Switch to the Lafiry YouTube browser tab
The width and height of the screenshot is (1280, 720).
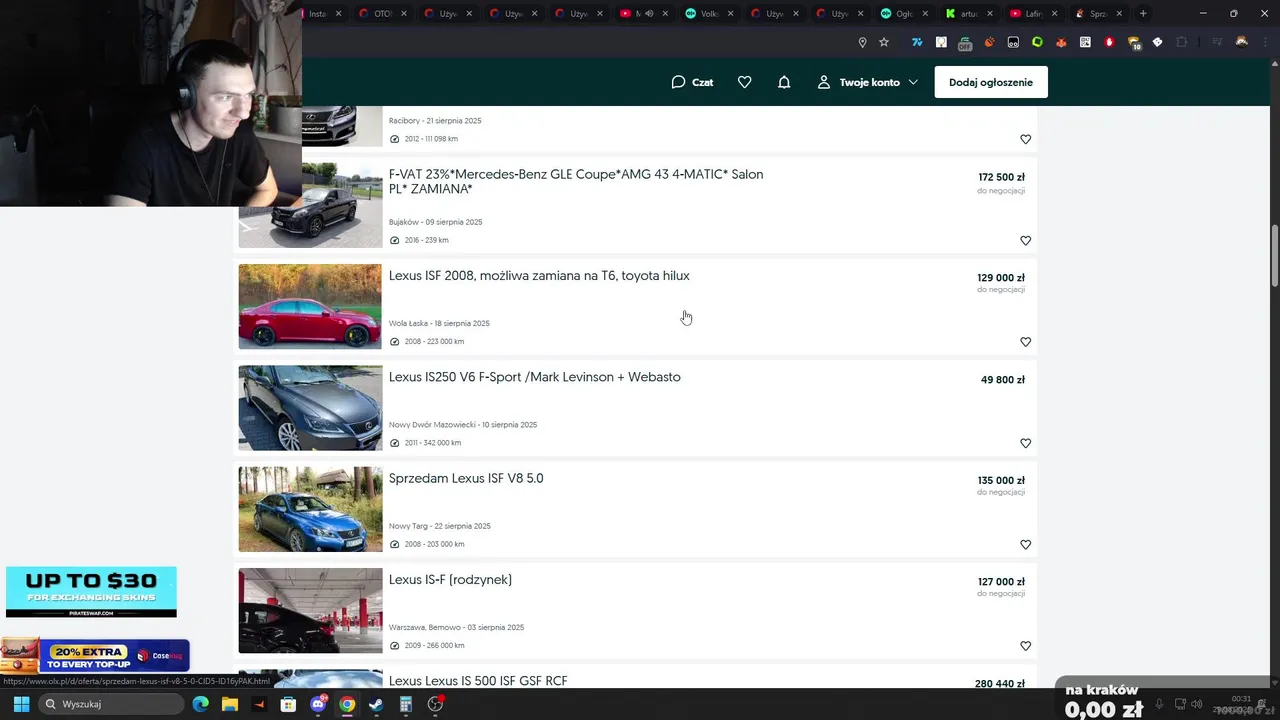1032,14
